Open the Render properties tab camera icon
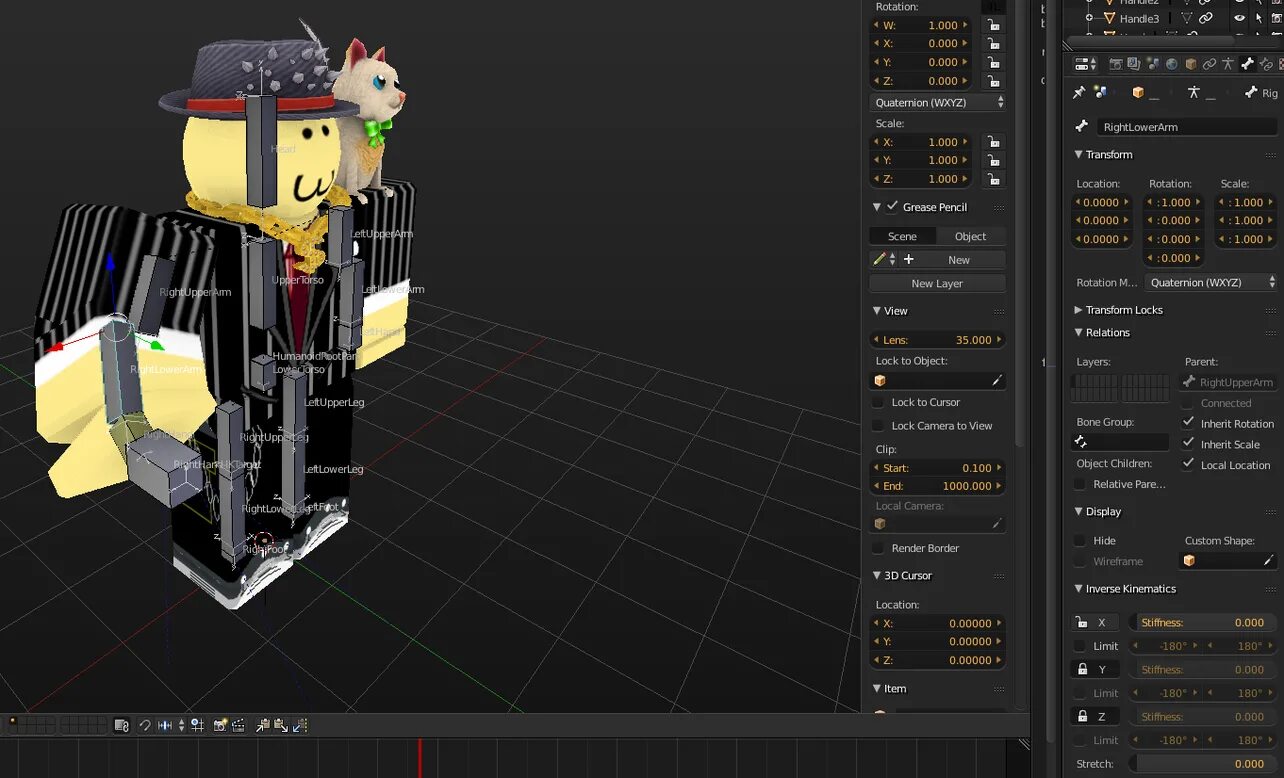1284x778 pixels. click(1116, 64)
